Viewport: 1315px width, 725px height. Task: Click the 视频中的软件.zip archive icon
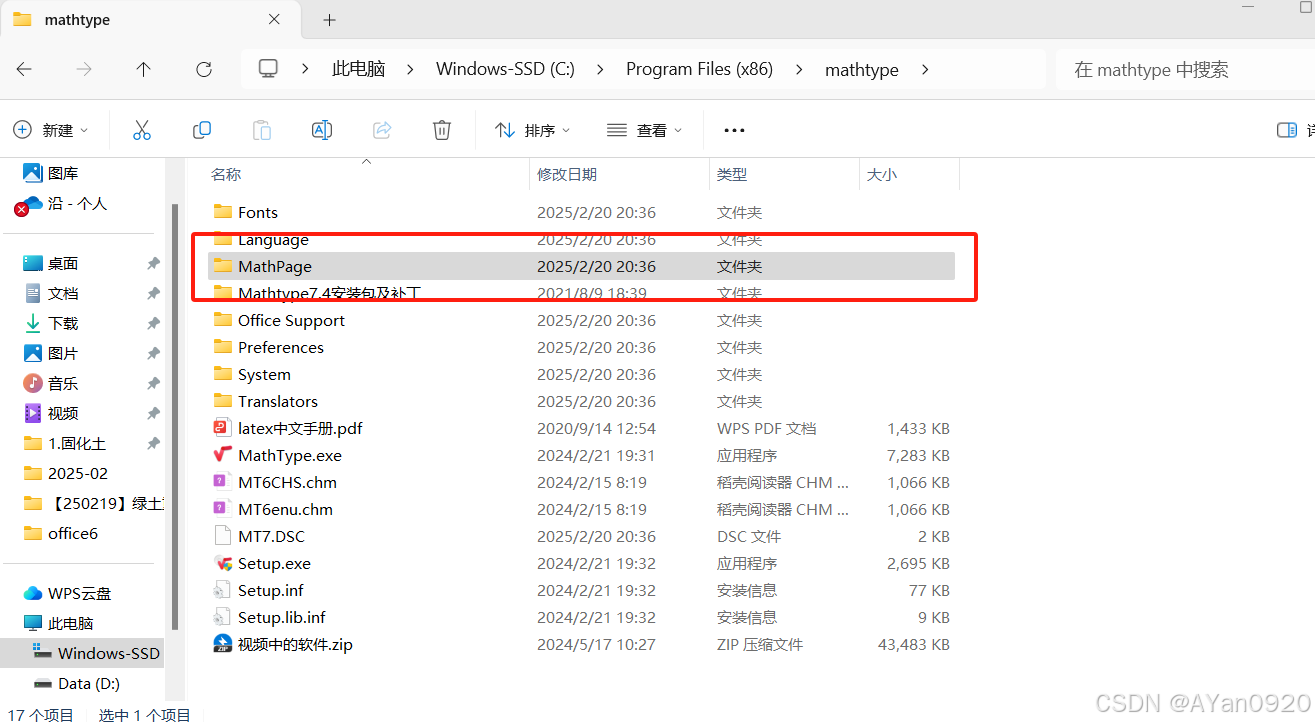pos(222,644)
